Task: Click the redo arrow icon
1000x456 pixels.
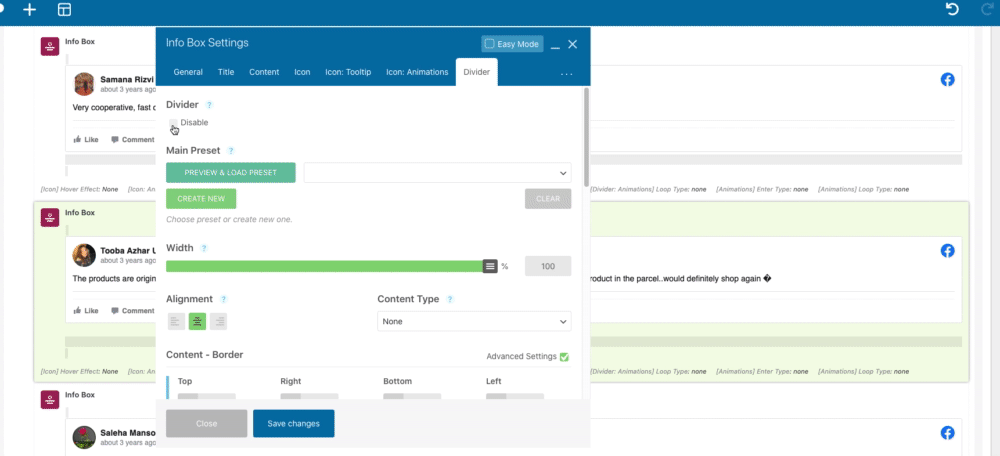Action: pyautogui.click(x=987, y=9)
